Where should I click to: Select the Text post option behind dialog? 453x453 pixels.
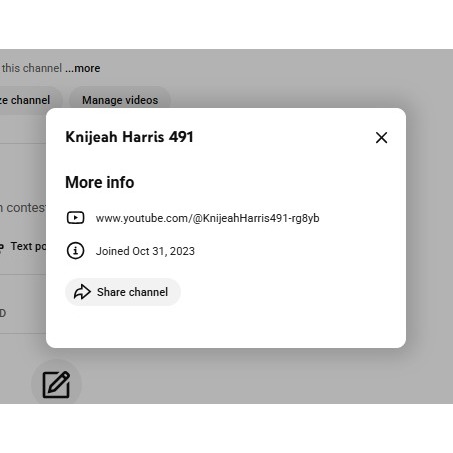23,246
